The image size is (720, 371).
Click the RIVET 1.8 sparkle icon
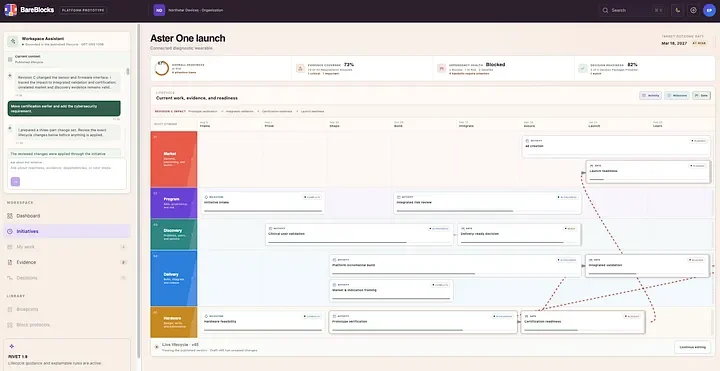tap(12, 346)
